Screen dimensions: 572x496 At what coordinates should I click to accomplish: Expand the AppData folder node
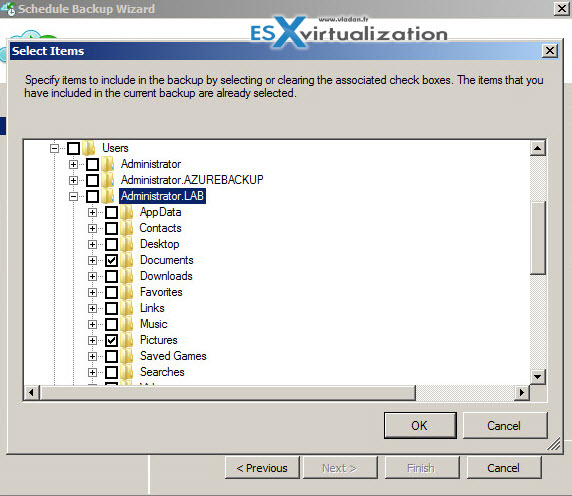tap(92, 212)
